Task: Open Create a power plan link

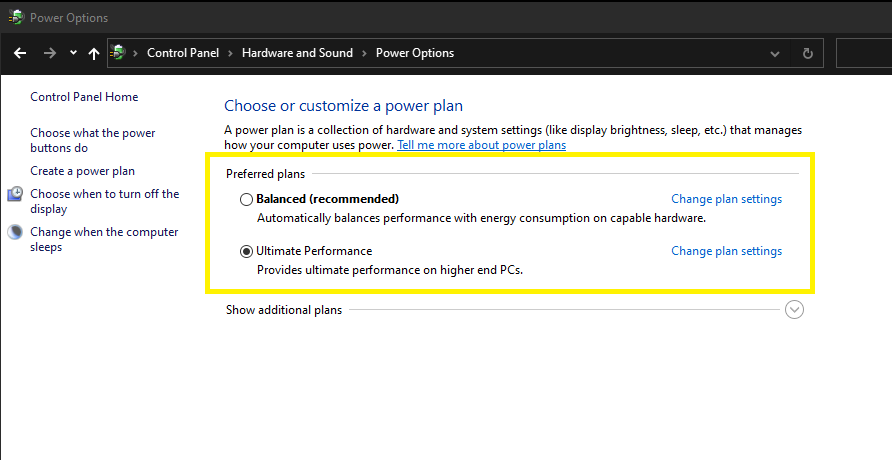Action: pos(82,171)
